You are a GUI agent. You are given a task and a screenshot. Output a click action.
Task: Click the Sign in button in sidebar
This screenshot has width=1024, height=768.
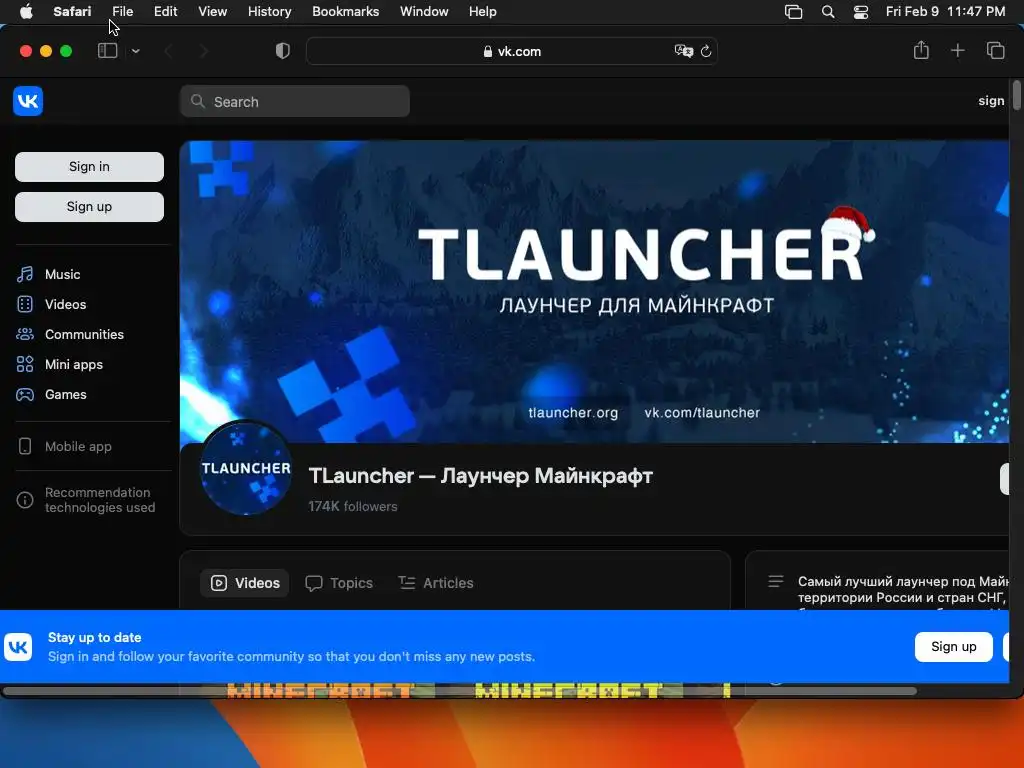click(x=89, y=167)
